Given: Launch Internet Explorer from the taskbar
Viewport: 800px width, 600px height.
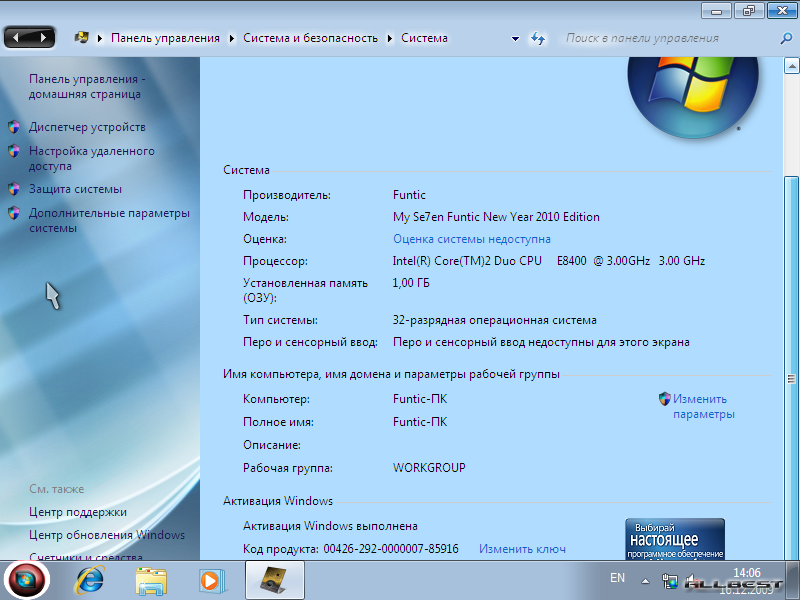Looking at the screenshot, I should point(90,580).
